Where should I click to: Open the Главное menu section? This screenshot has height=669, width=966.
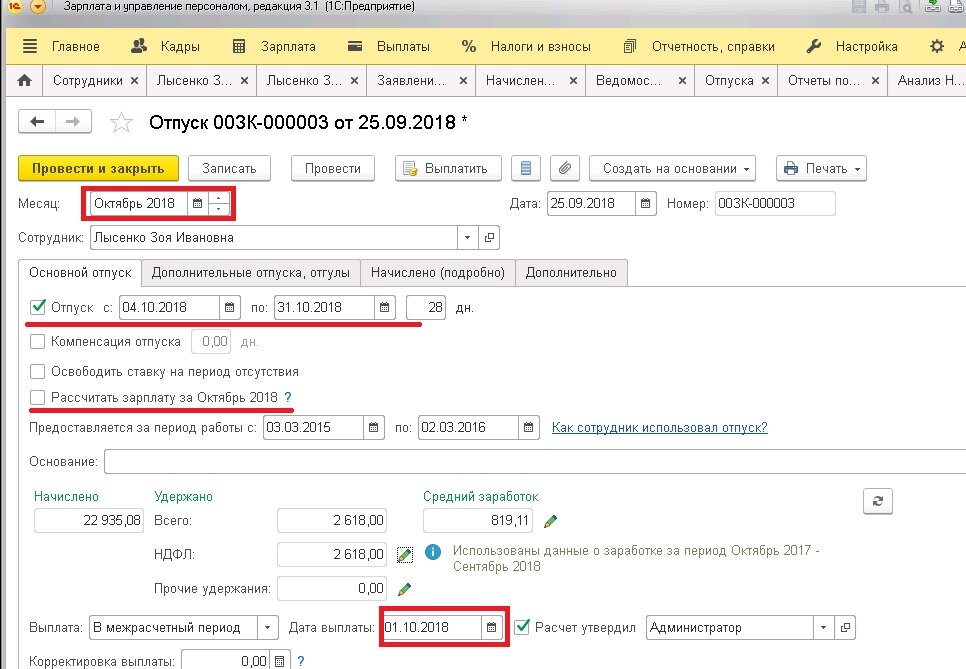(x=61, y=46)
